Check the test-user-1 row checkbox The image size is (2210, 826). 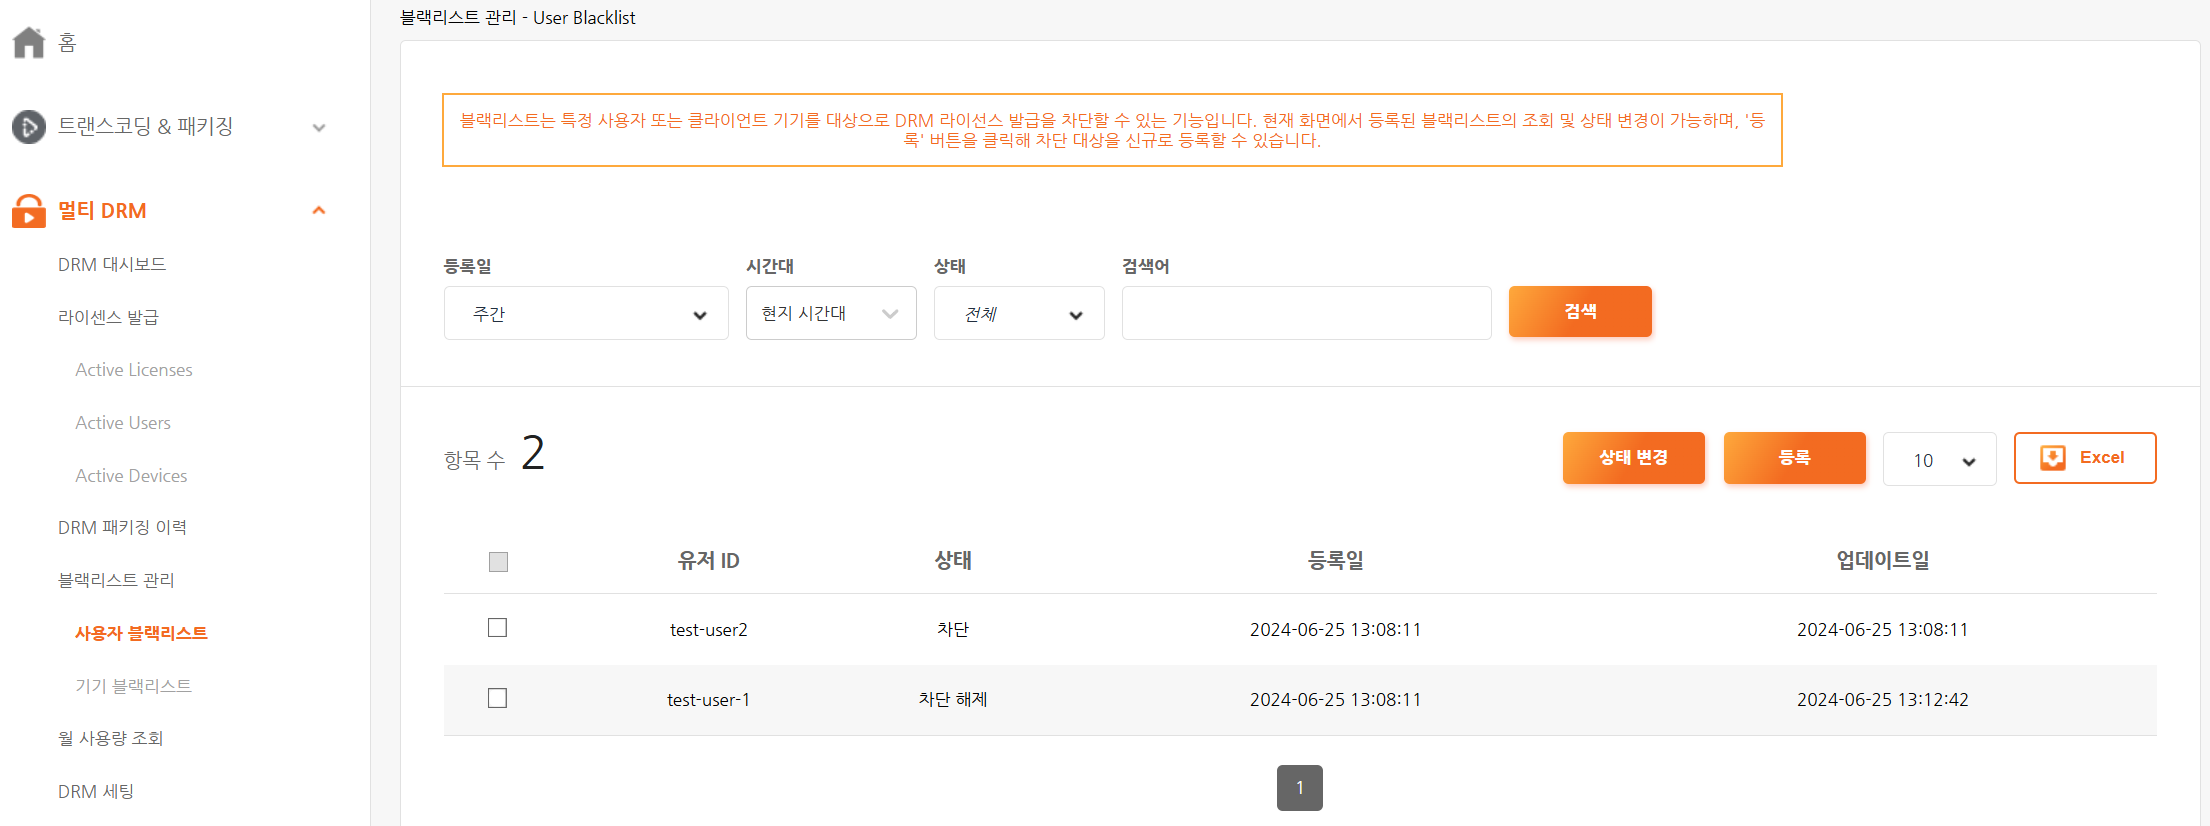point(497,698)
